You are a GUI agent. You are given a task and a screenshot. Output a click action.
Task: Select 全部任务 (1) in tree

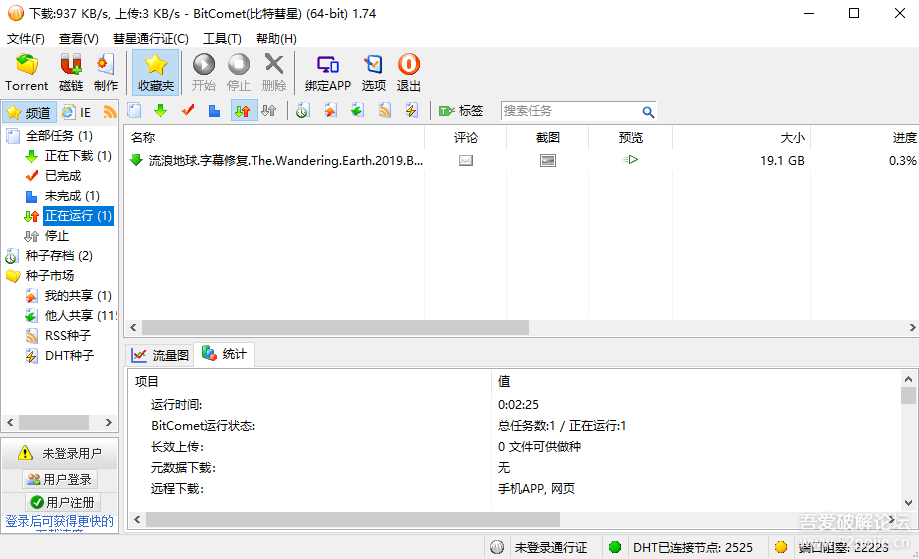coord(59,136)
